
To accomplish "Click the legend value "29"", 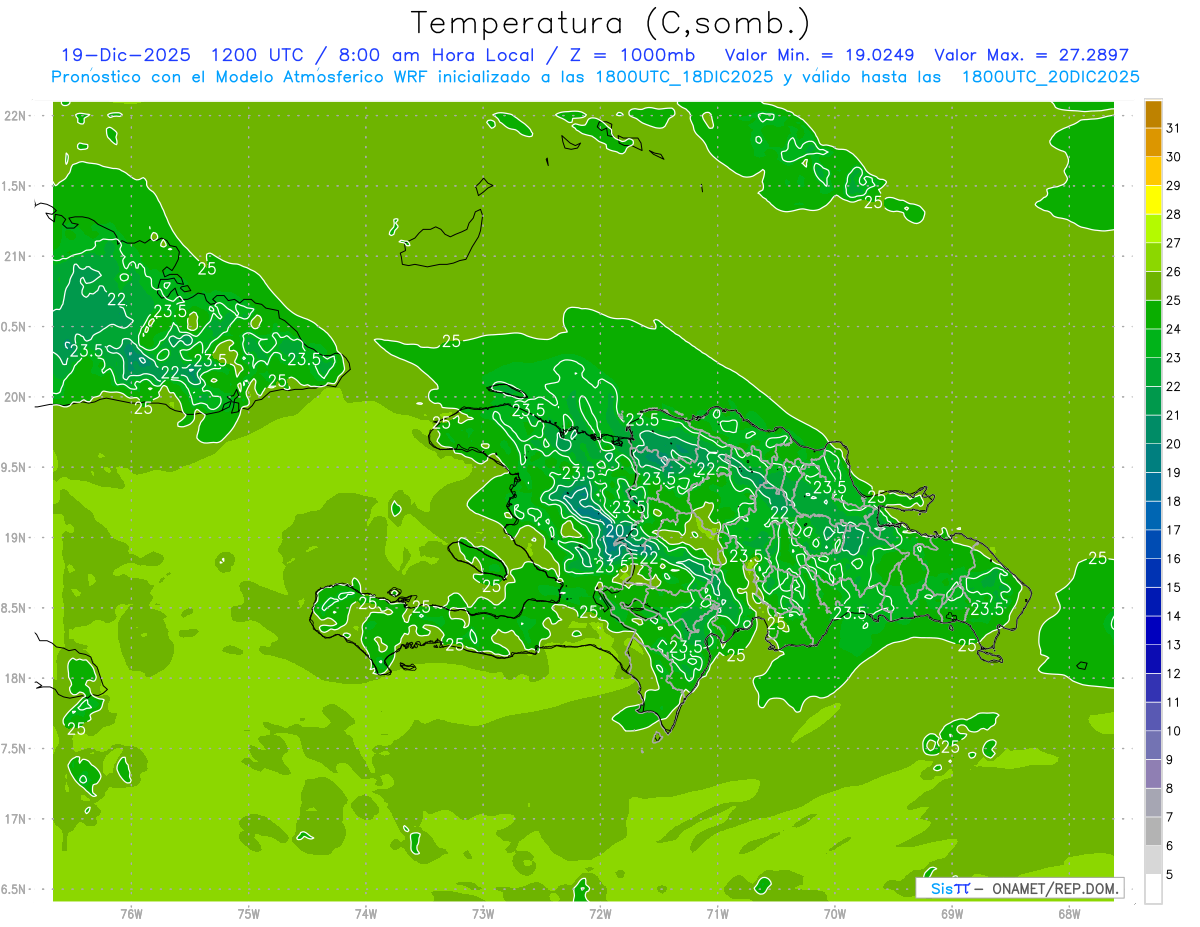I will (1174, 186).
